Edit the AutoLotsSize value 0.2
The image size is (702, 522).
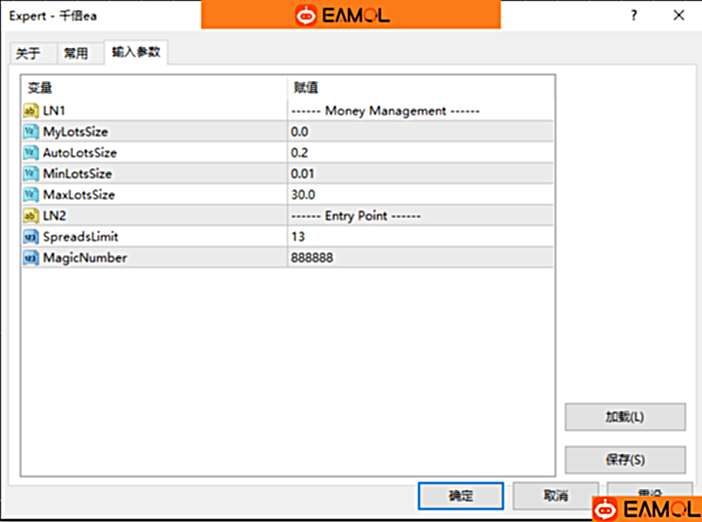[420, 153]
